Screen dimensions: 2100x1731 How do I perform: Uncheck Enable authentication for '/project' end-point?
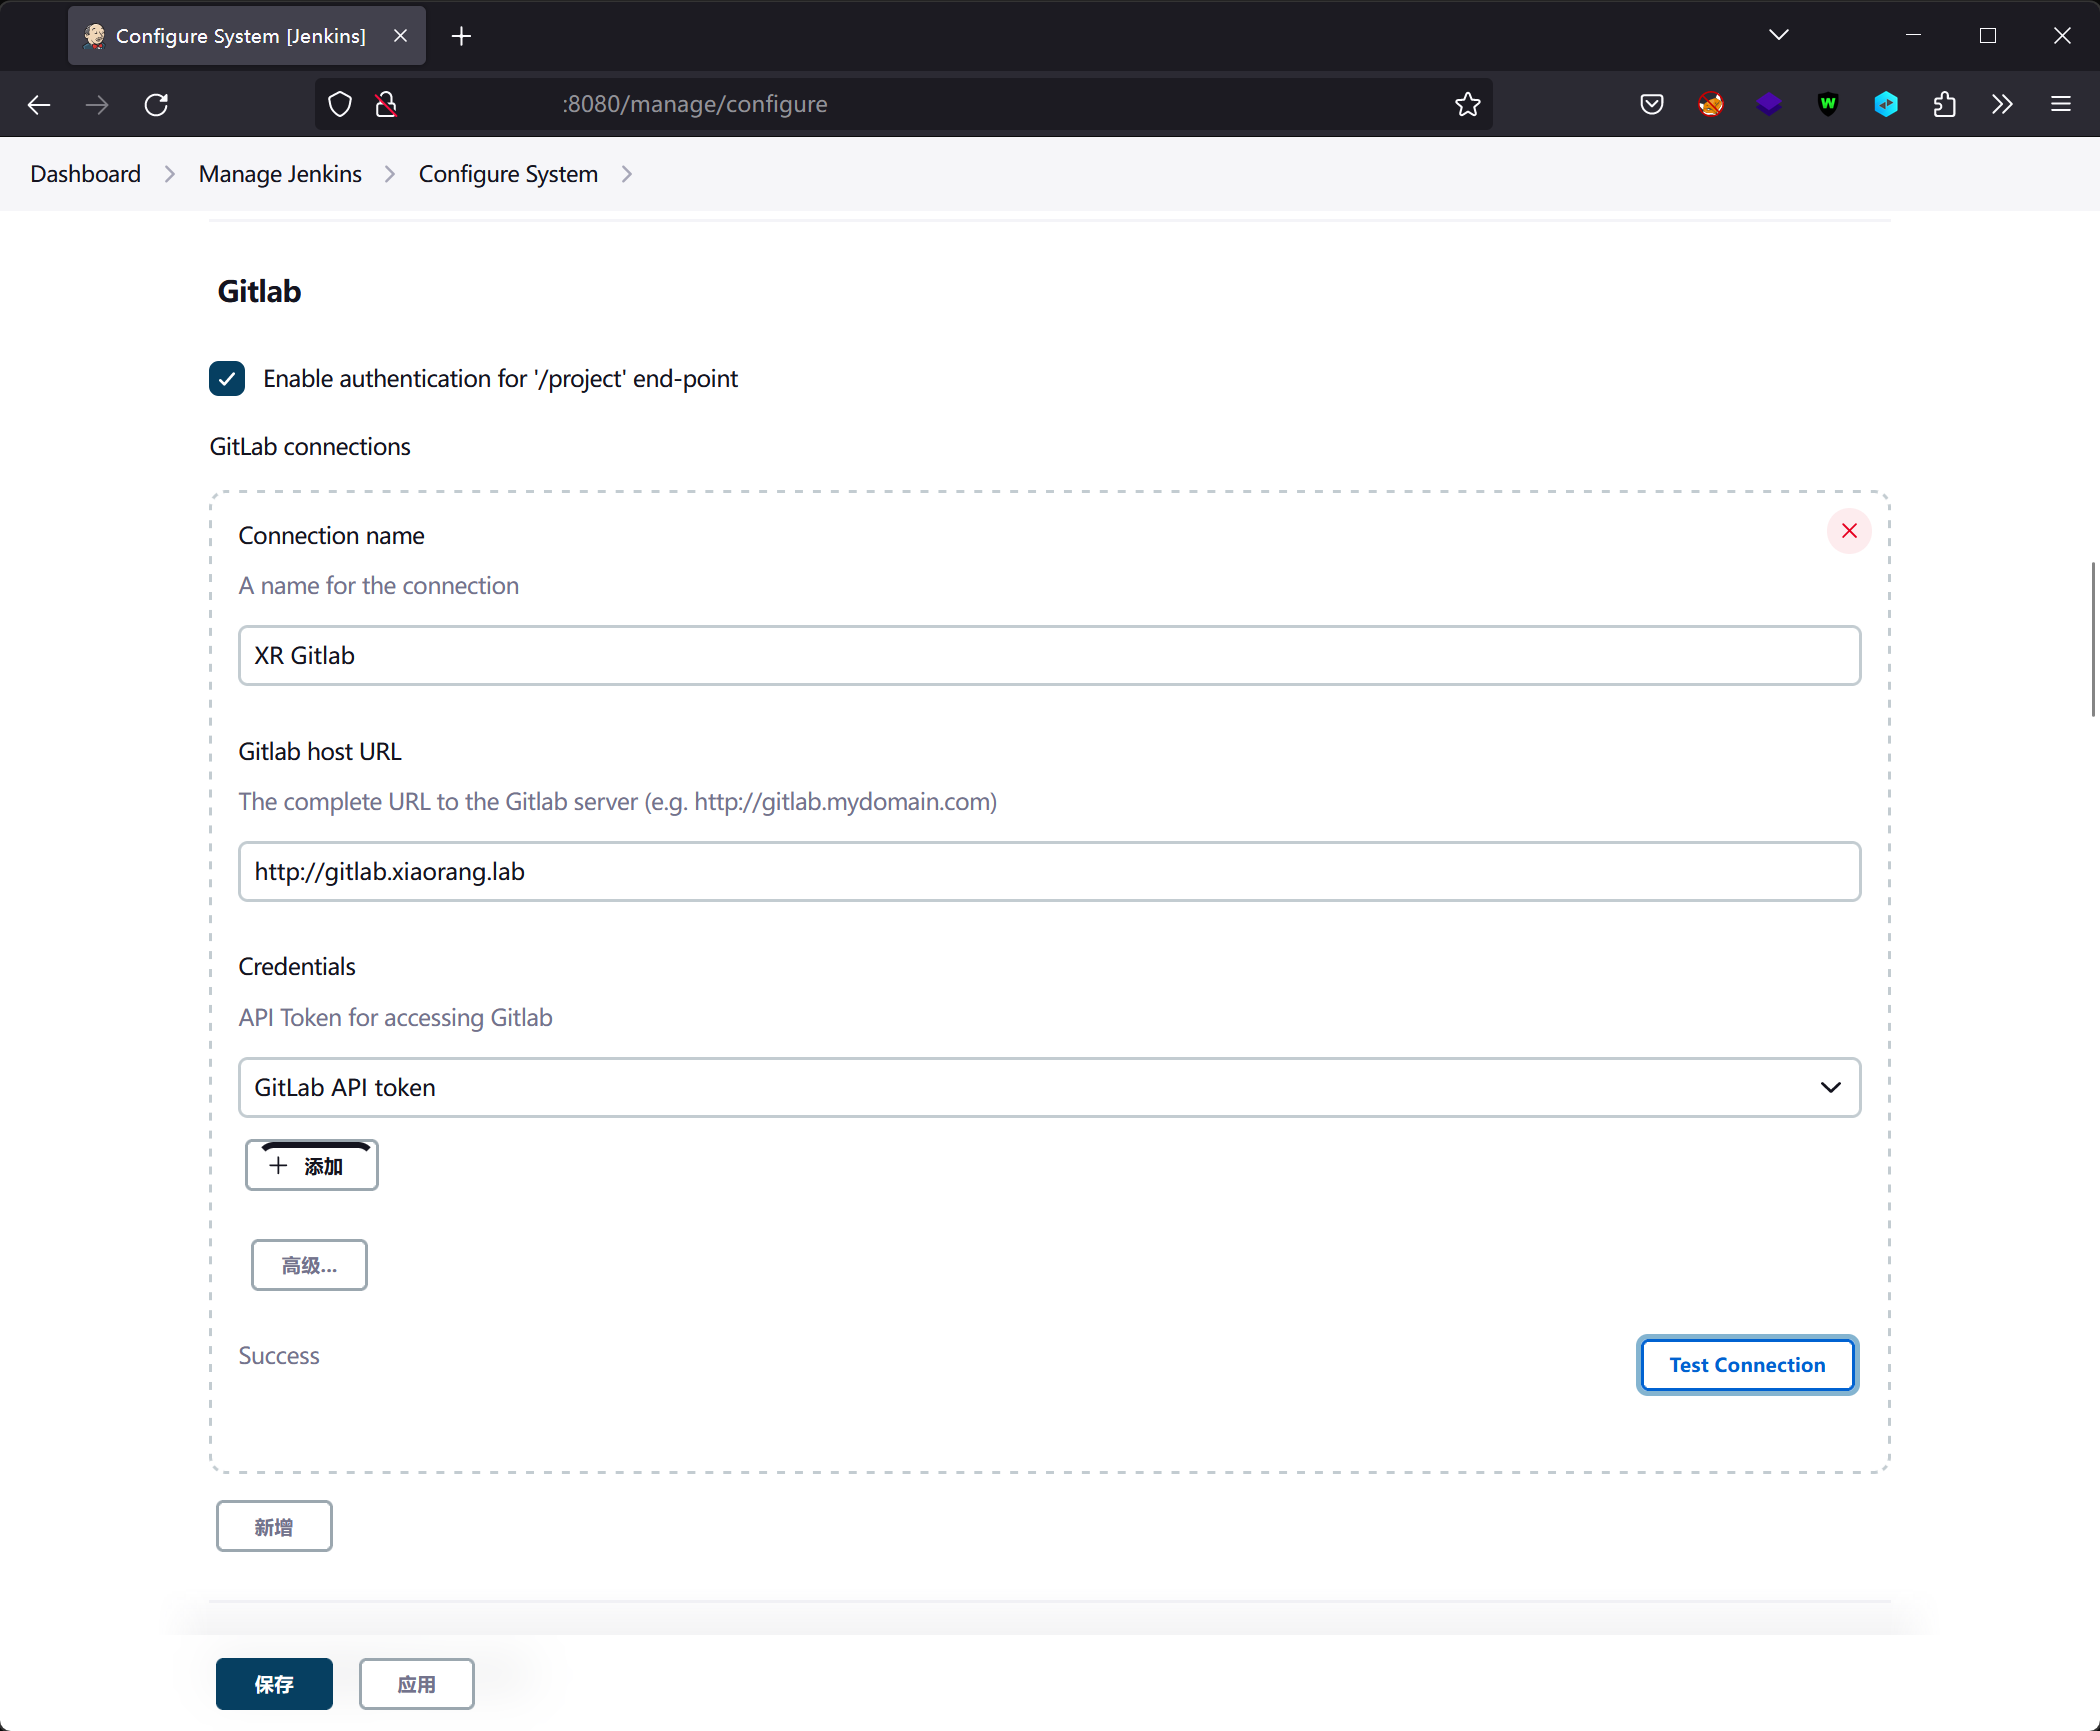[227, 379]
